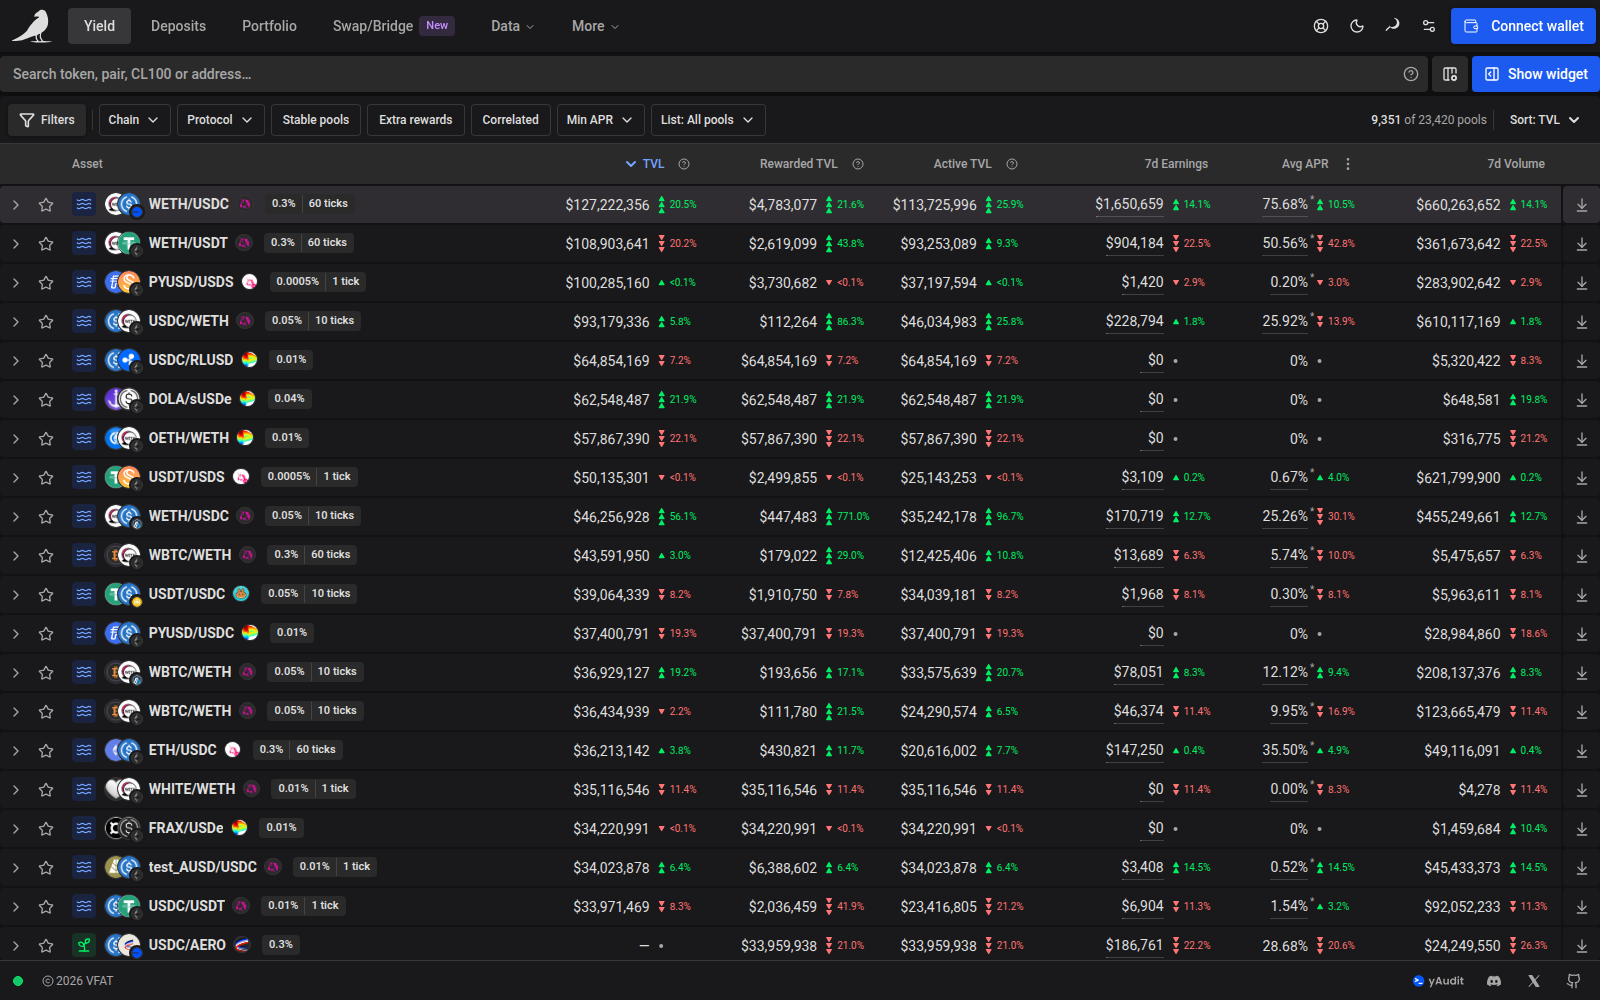Image resolution: width=1600 pixels, height=1000 pixels.
Task: Open the Data menu
Action: coord(512,26)
